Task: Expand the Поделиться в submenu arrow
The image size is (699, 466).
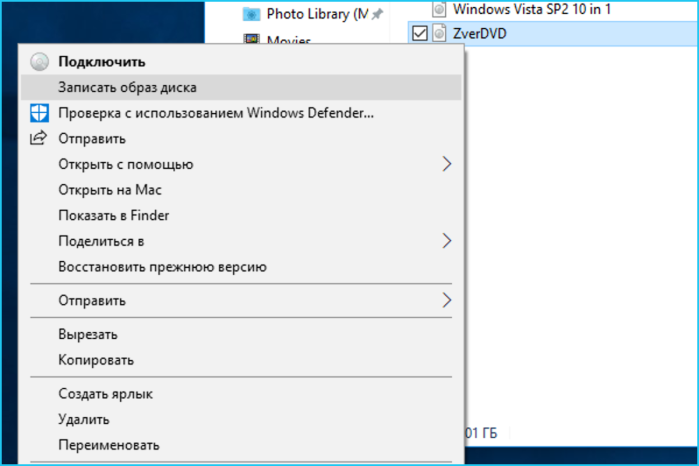Action: point(447,241)
